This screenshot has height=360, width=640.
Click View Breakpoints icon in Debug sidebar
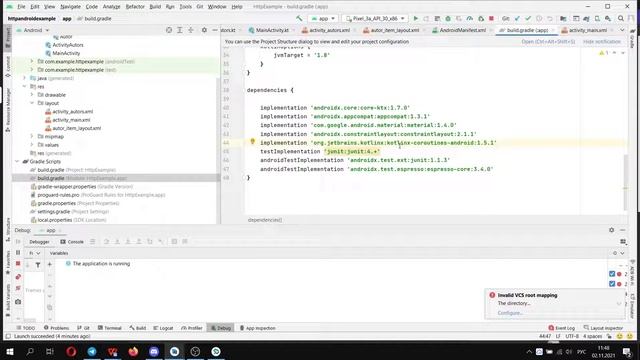pos(18,277)
